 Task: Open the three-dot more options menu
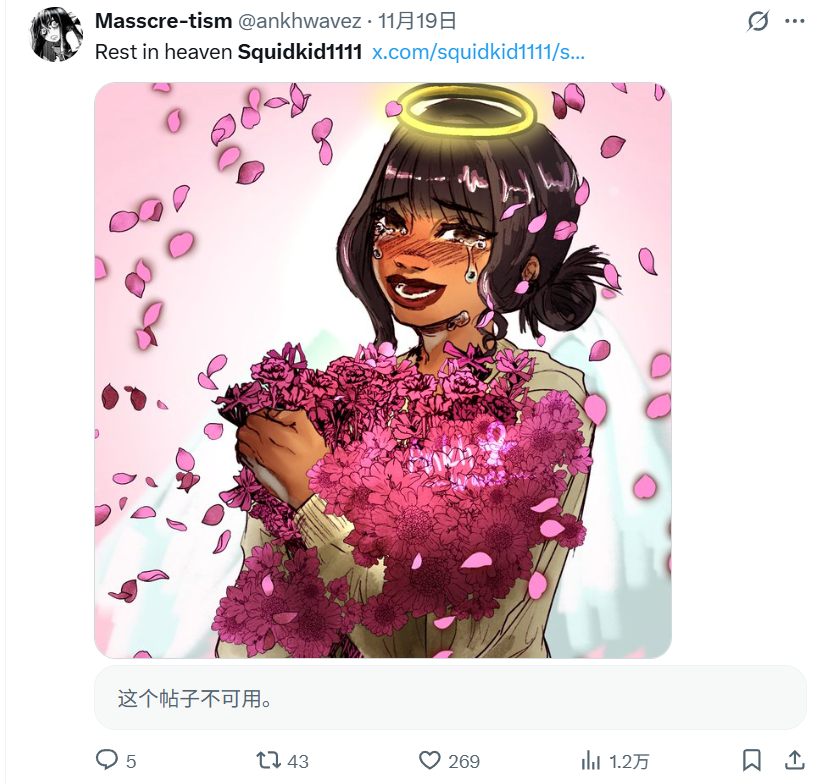[x=795, y=21]
